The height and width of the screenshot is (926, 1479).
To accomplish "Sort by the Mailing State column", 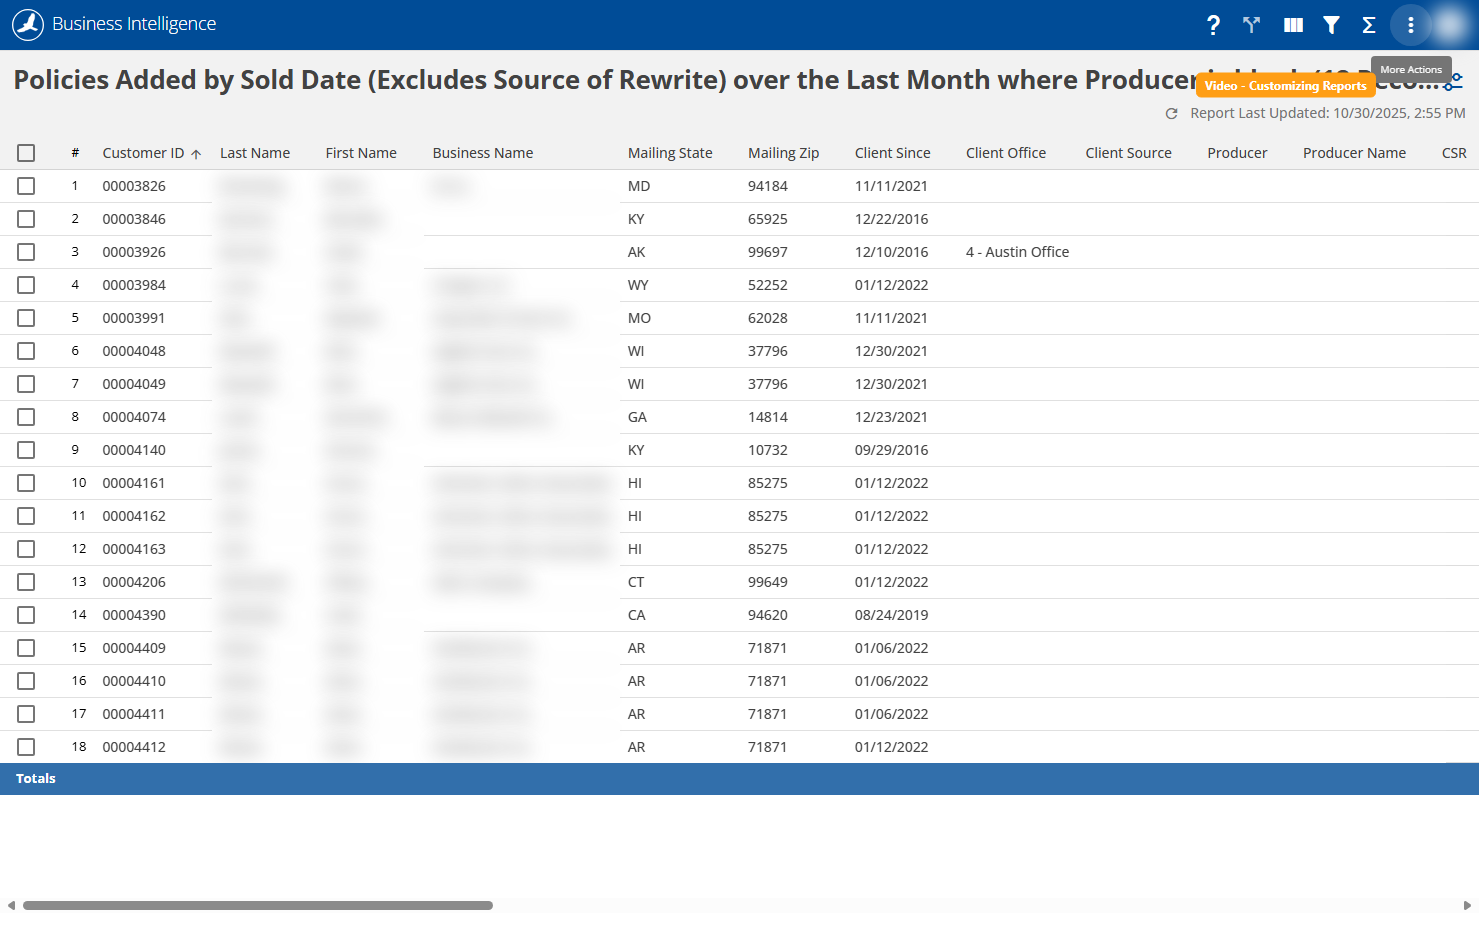I will point(670,153).
